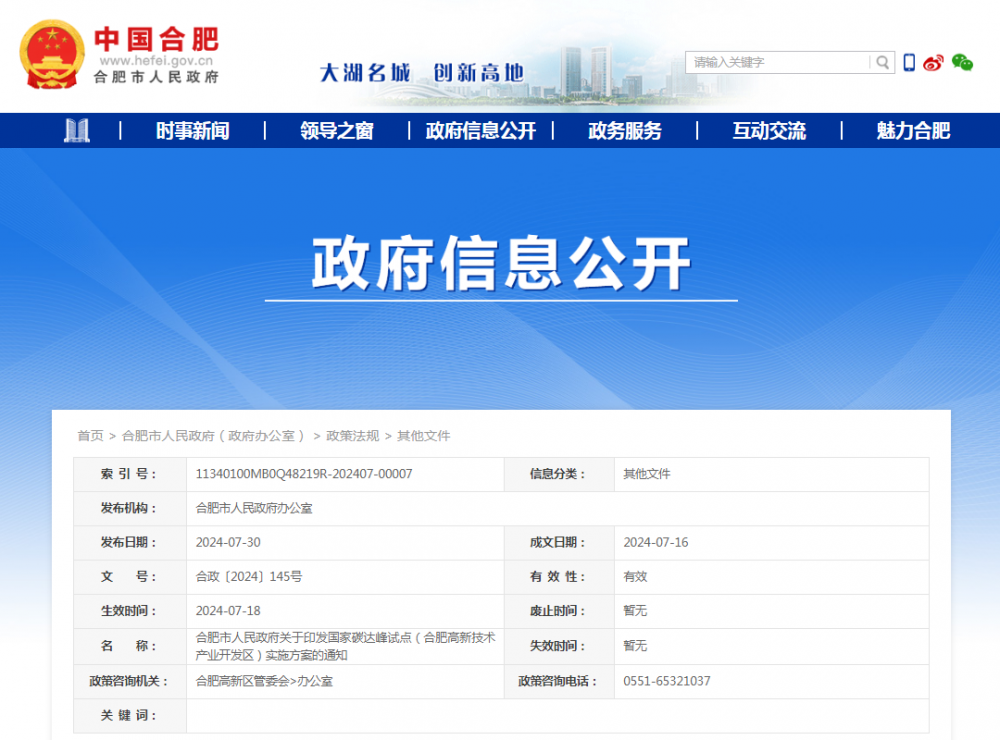The image size is (1000, 740).
Task: Click the 大湖名城 创新高地 slogan banner
Action: (x=421, y=72)
